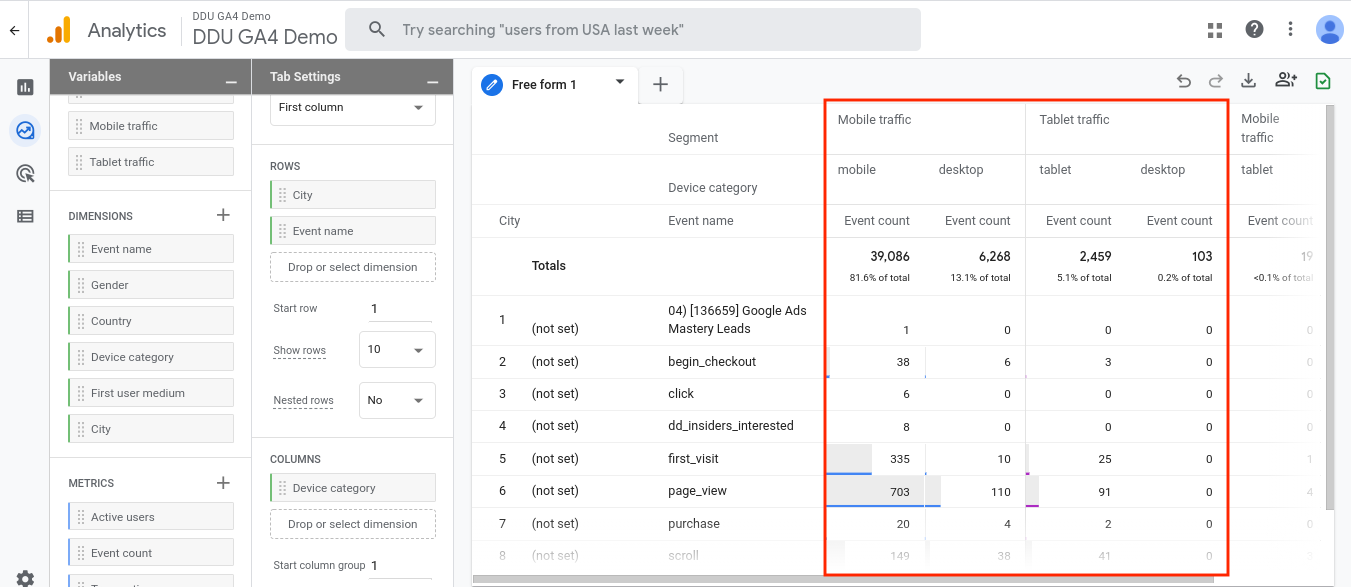Select the Gender dimension

151,285
